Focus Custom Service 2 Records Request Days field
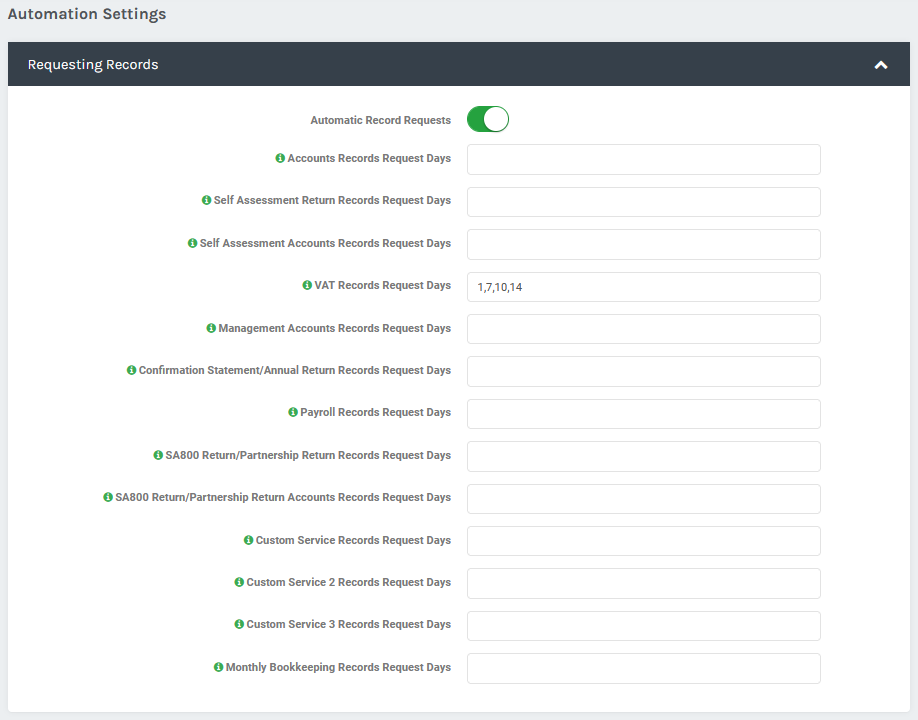Screen dimensions: 918x720 [643, 583]
